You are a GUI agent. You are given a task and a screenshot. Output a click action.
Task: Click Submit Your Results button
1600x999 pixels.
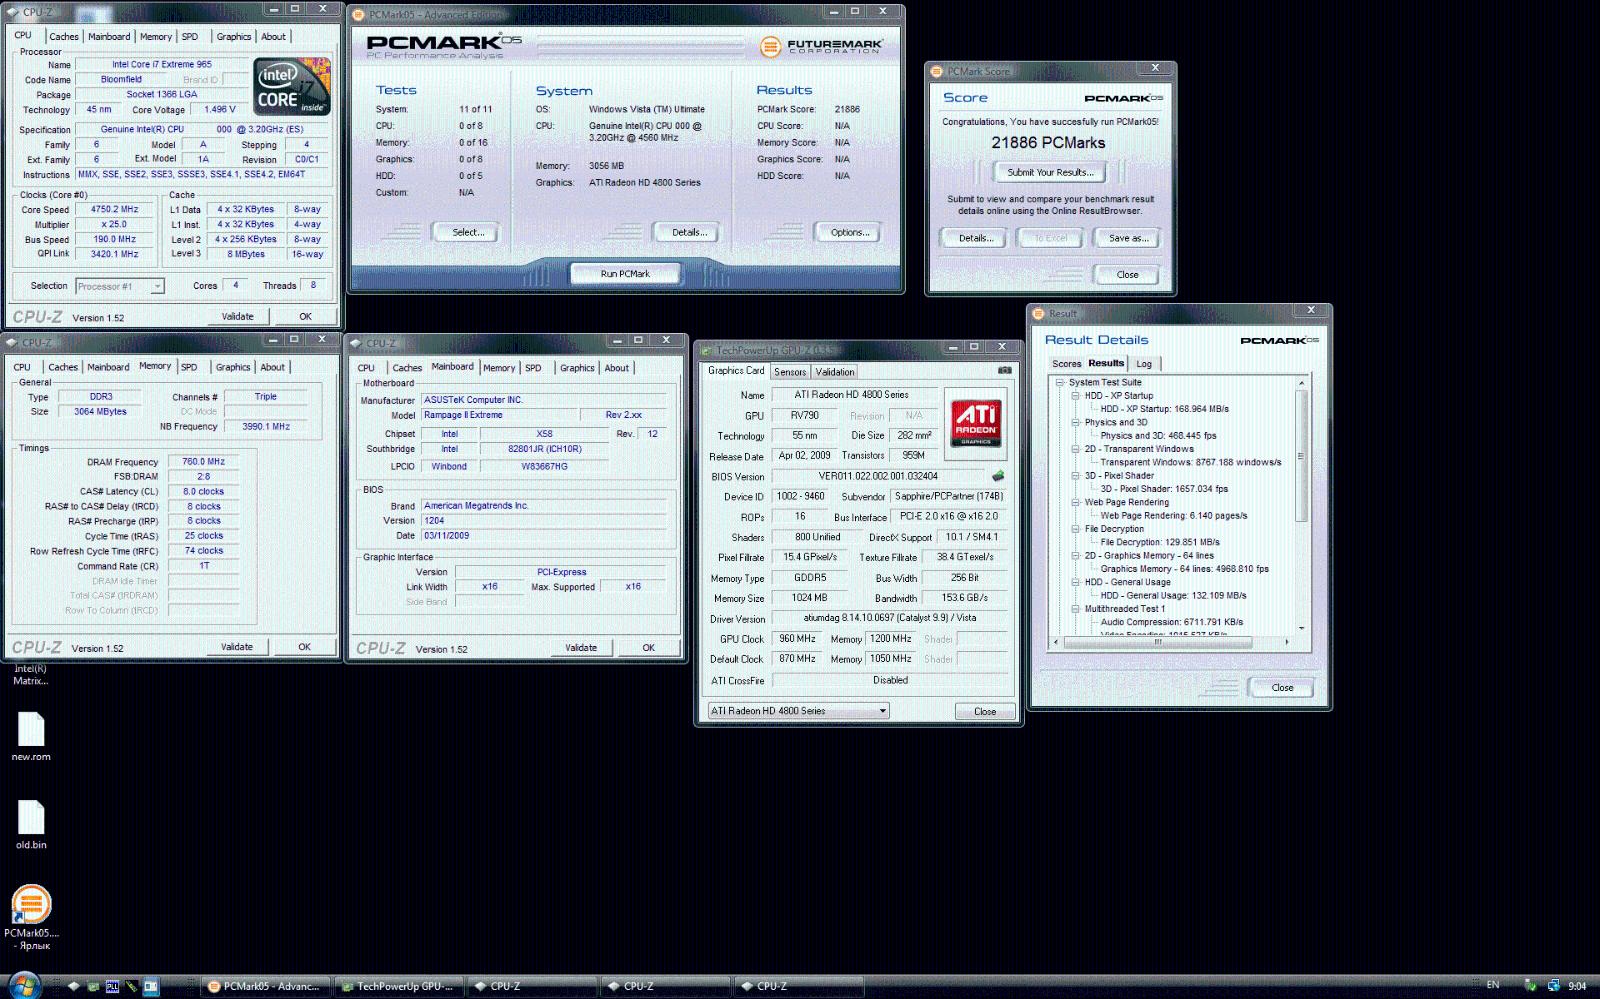pyautogui.click(x=1049, y=172)
